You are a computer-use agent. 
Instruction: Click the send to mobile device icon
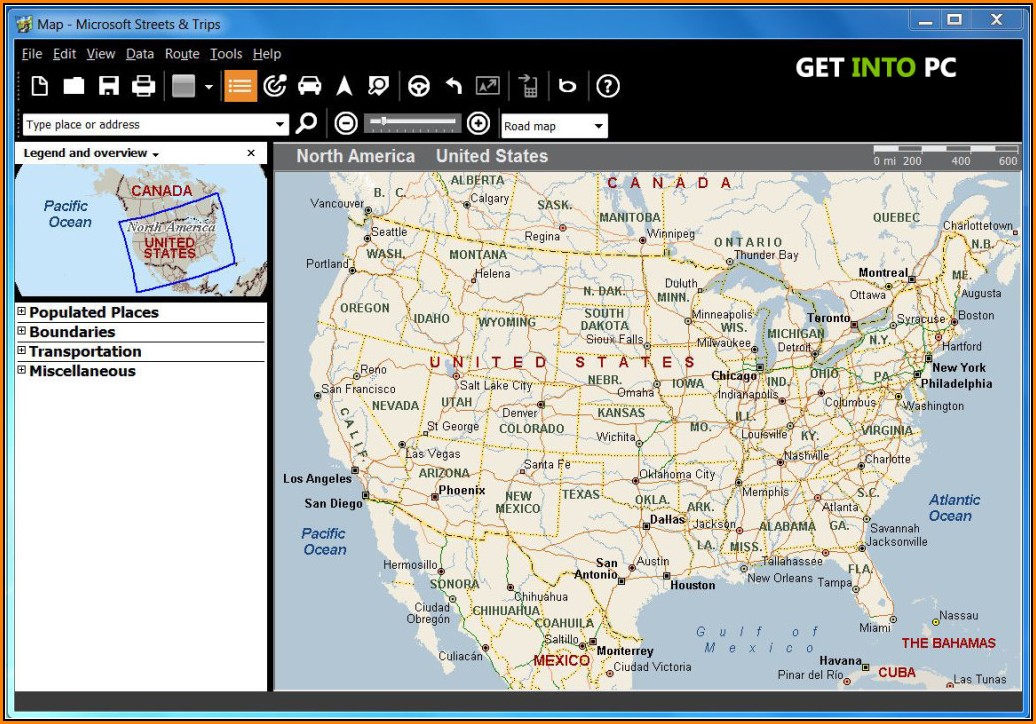[x=529, y=86]
